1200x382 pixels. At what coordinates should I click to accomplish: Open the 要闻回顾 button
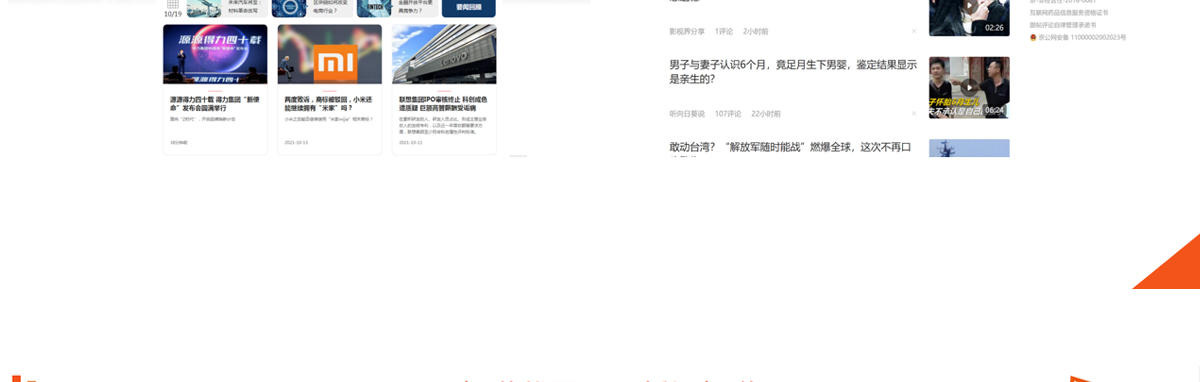click(x=468, y=8)
